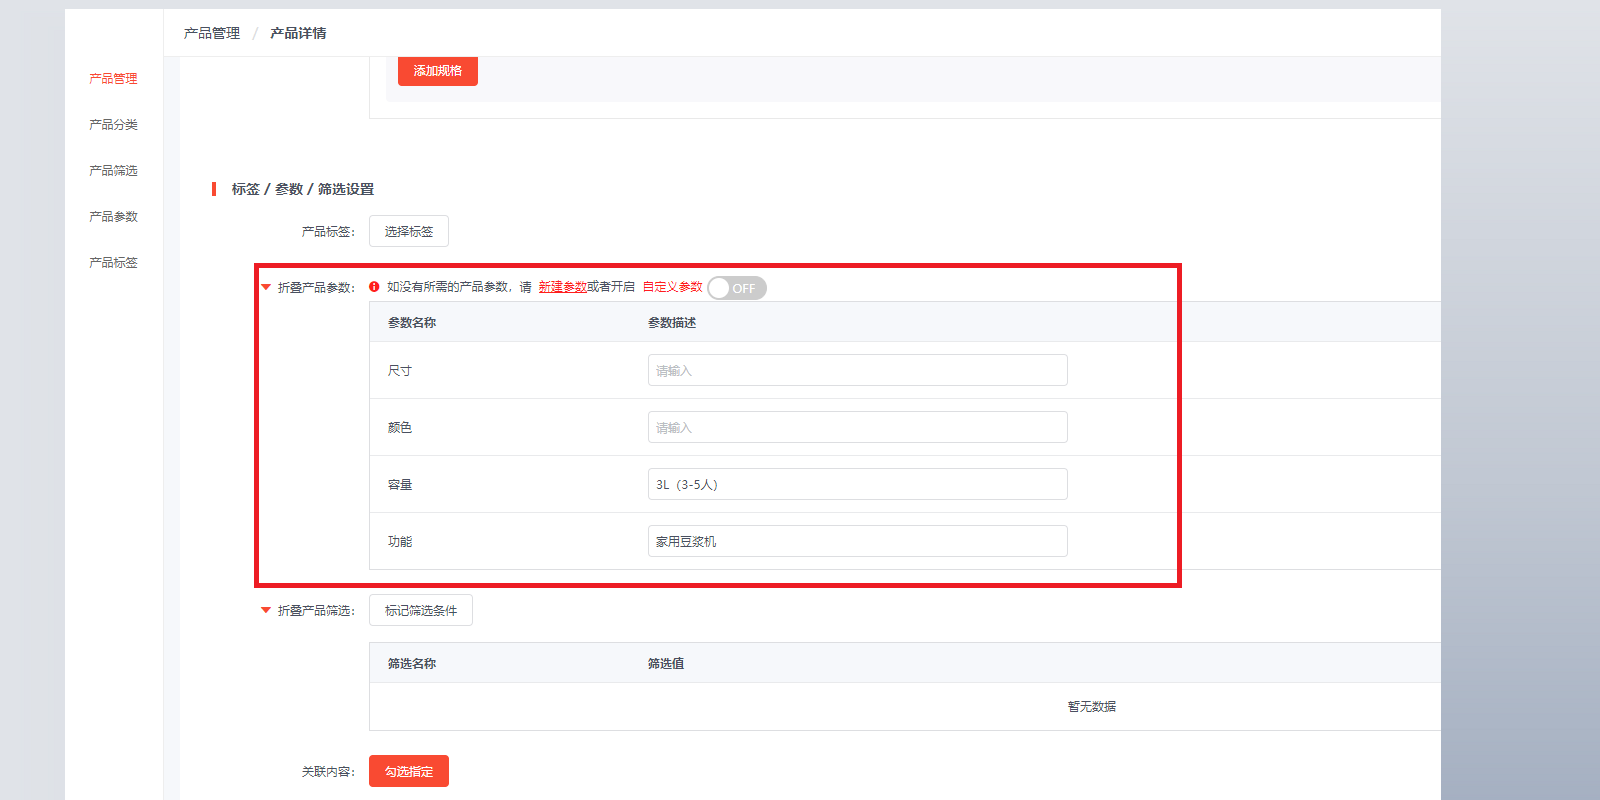Collapse the 折叠产品参数 section arrow
This screenshot has width=1600, height=800.
266,288
